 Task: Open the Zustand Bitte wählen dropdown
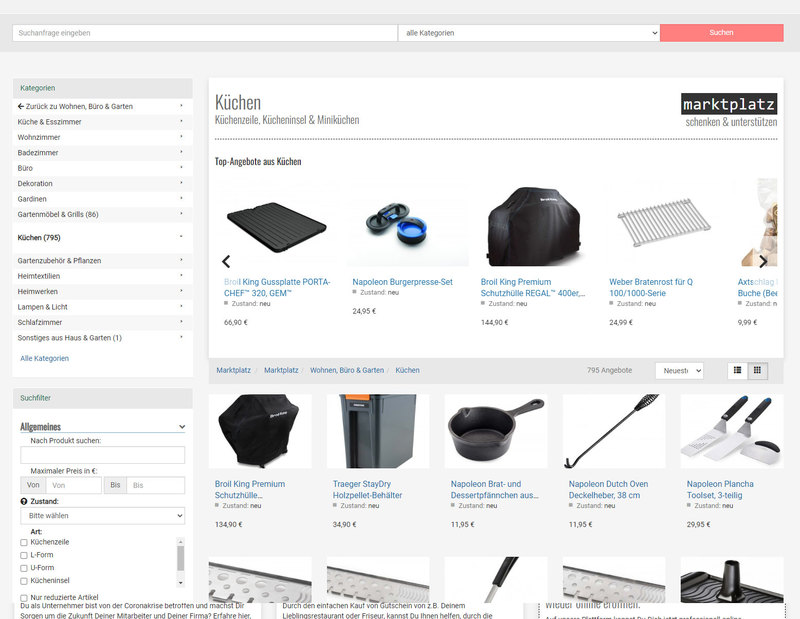[x=103, y=516]
